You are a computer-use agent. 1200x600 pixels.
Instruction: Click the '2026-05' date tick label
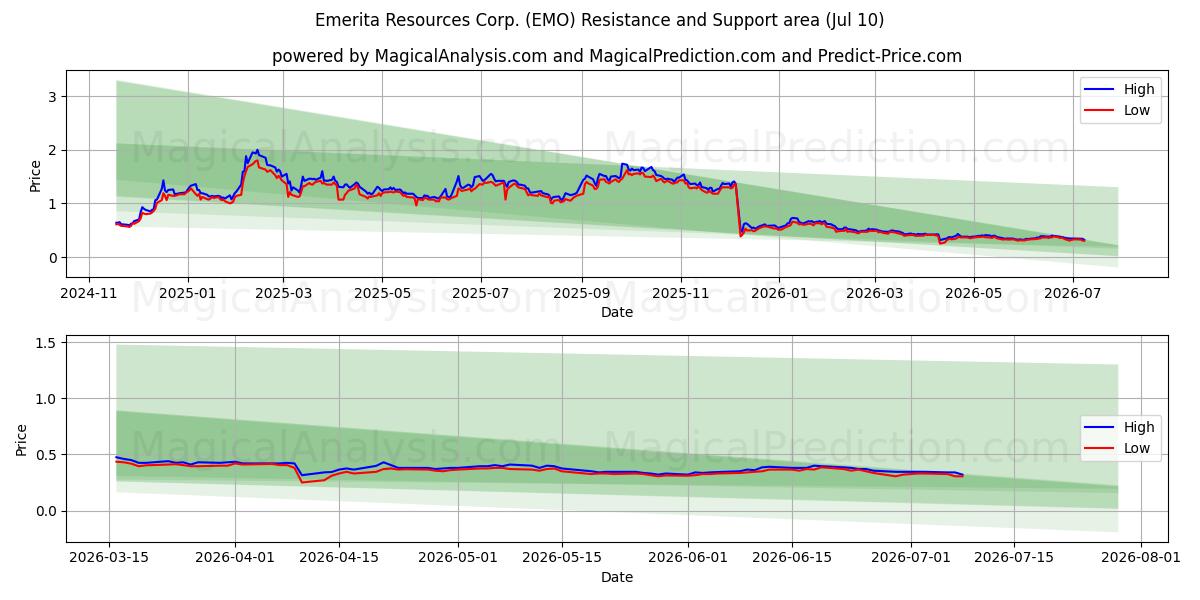[x=974, y=293]
